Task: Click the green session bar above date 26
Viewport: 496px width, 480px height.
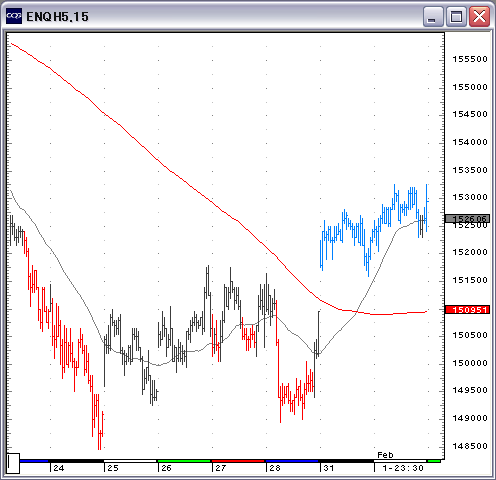Action: (x=184, y=461)
